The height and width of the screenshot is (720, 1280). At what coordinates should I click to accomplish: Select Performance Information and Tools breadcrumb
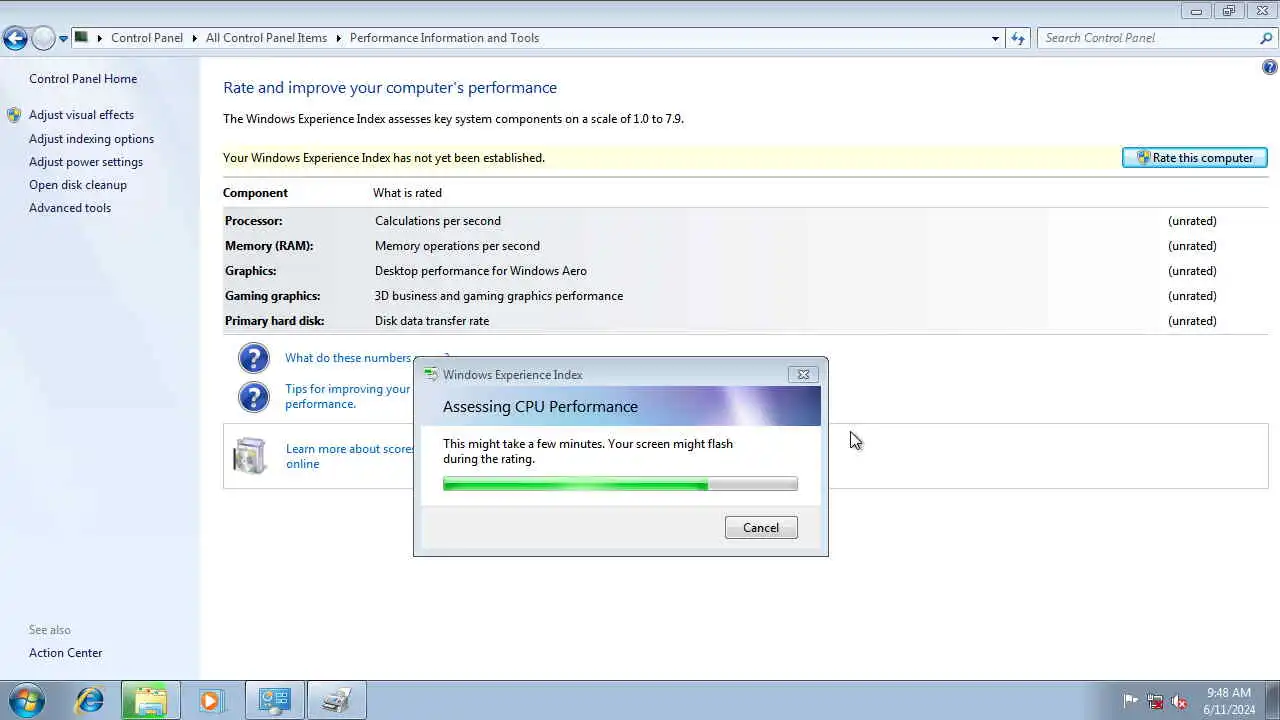tap(444, 38)
